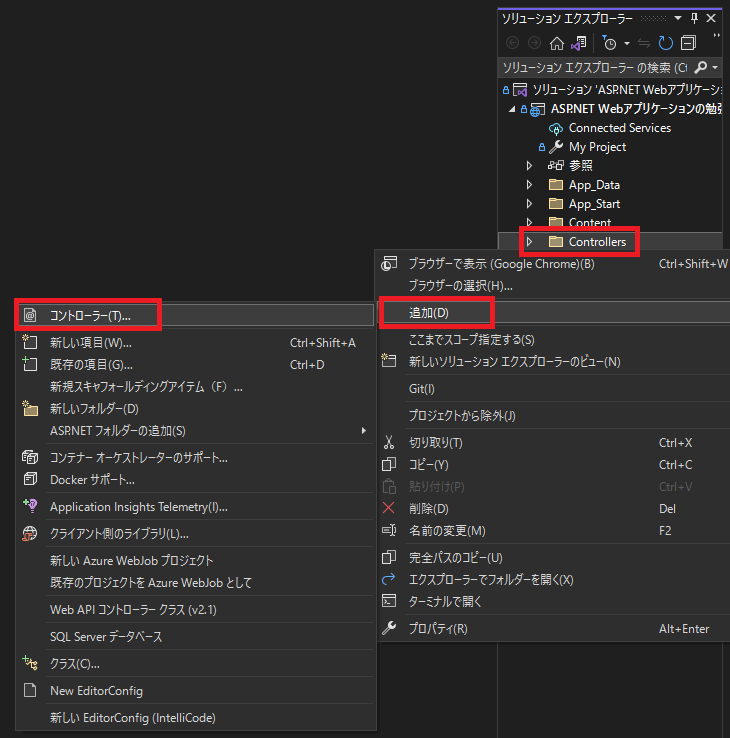The height and width of the screenshot is (738, 730).
Task: Click the Home icon in Solution Explorer toolbar
Action: click(557, 44)
